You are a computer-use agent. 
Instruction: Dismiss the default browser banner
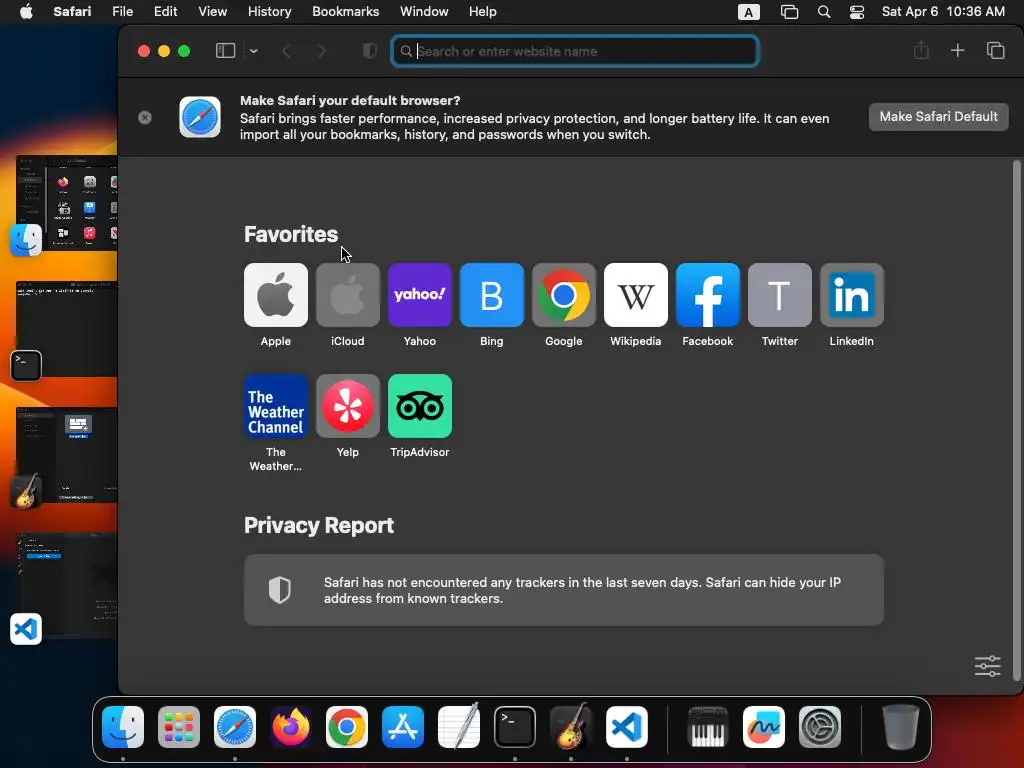point(145,117)
